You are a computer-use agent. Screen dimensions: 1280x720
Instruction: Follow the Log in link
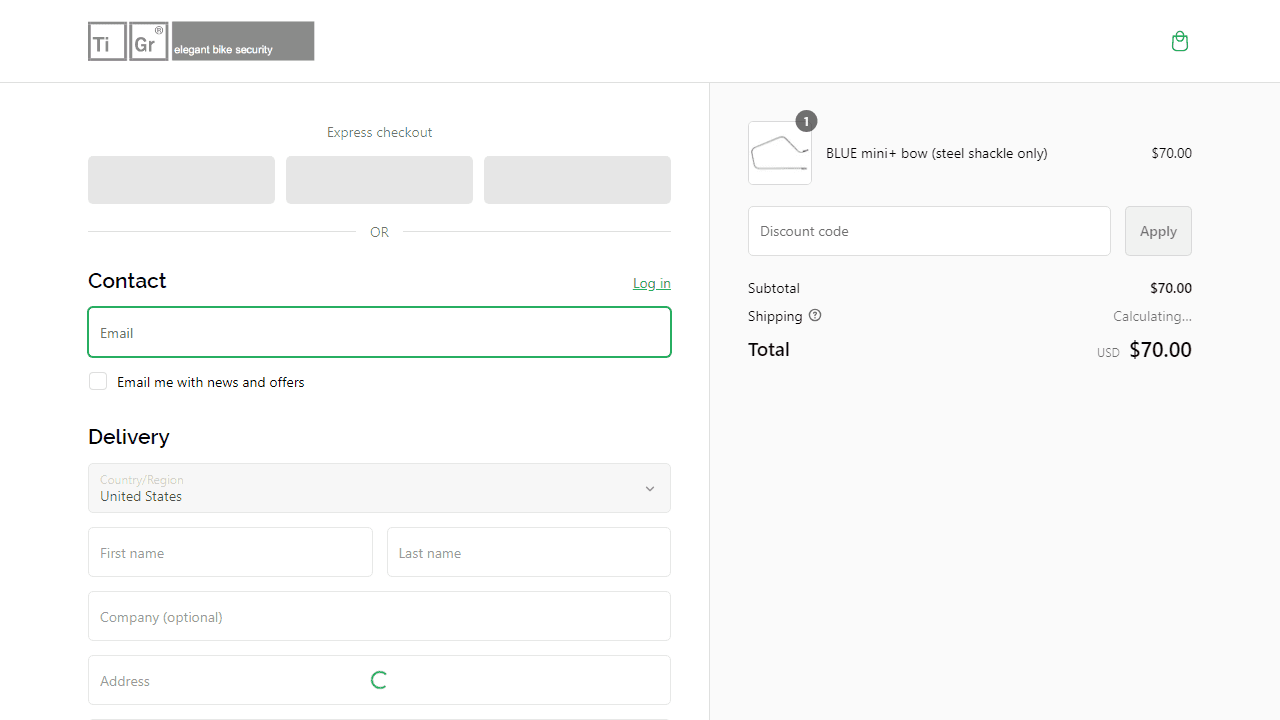point(652,283)
